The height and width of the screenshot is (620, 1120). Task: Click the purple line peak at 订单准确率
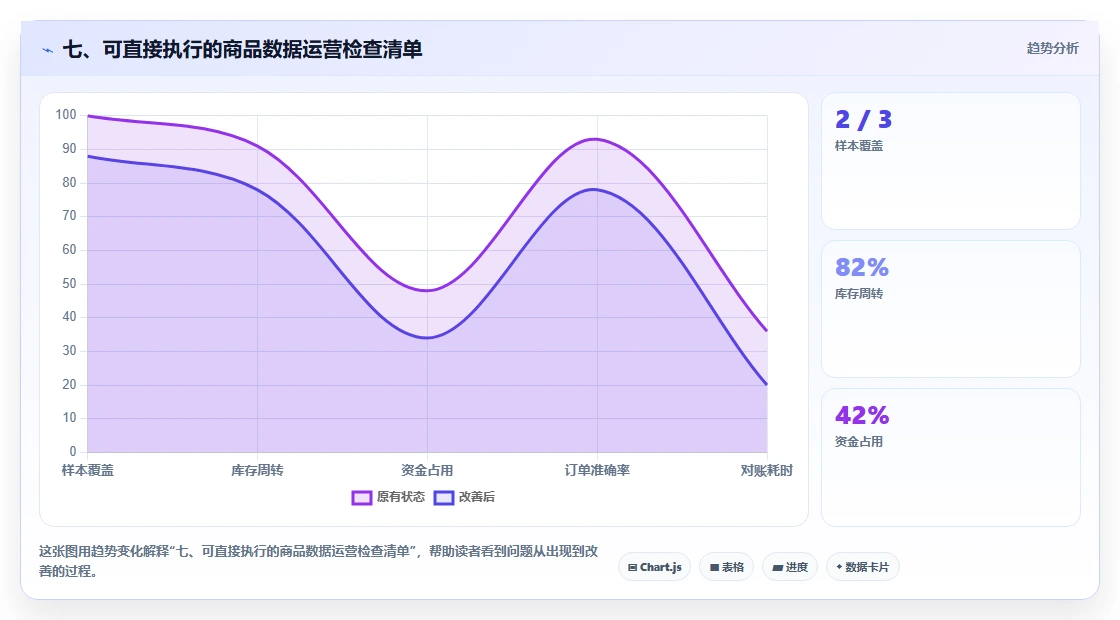pos(596,139)
